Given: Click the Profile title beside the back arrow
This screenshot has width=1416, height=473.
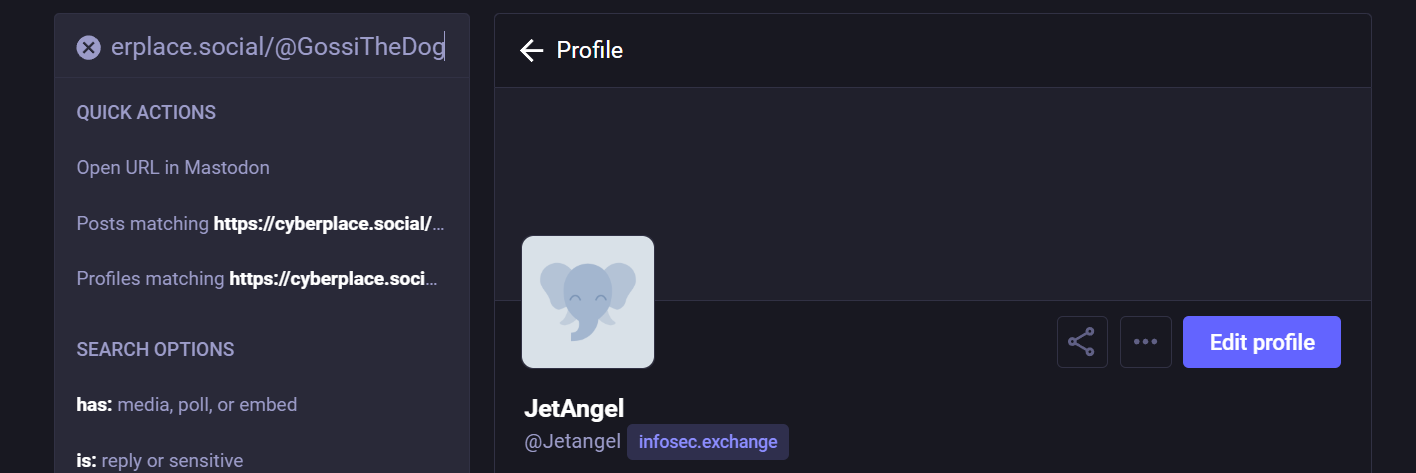Looking at the screenshot, I should tap(590, 50).
